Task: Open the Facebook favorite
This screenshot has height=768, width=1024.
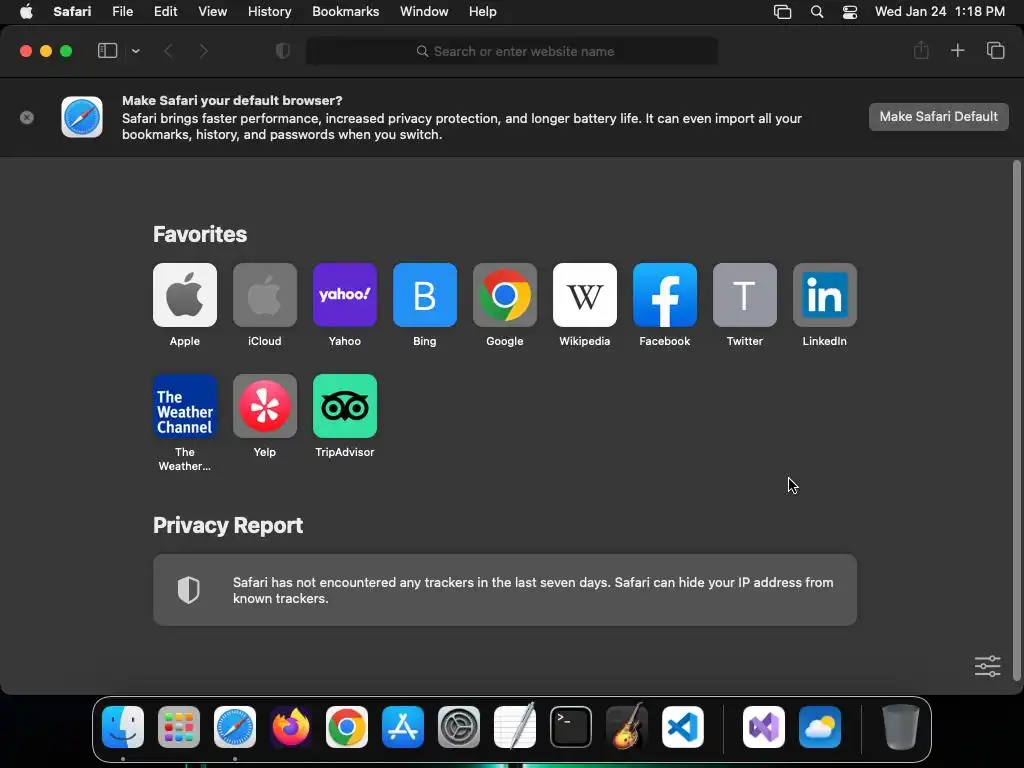Action: (x=665, y=295)
